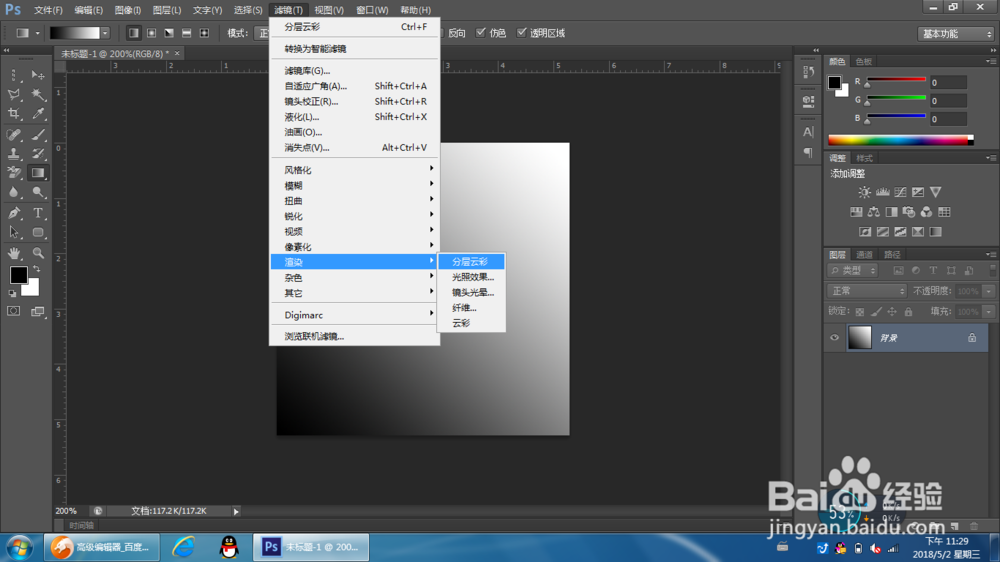The height and width of the screenshot is (562, 1000).
Task: Click 浏览联机滤镜 menu entry
Action: 355,336
